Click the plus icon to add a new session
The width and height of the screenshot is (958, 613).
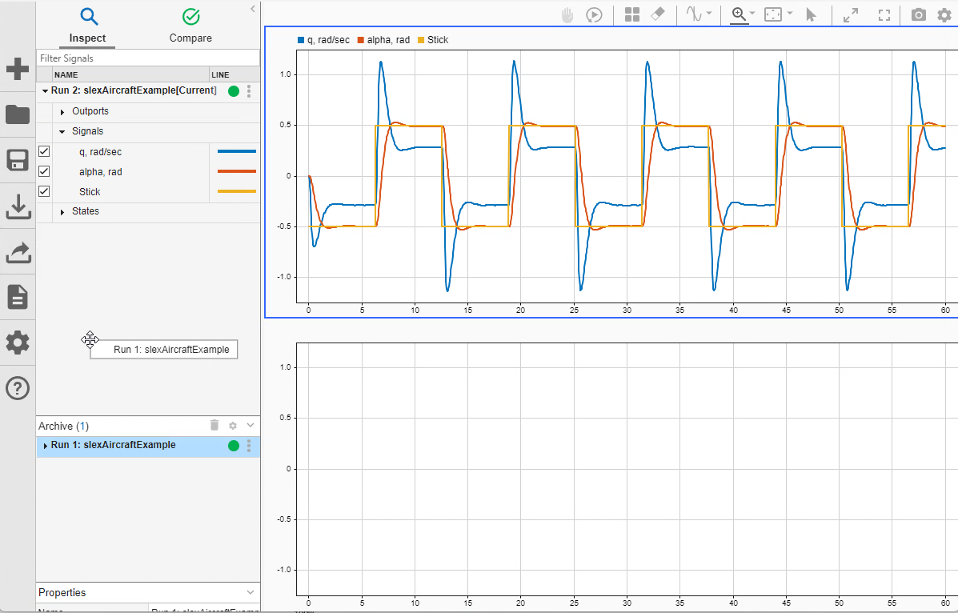[18, 68]
